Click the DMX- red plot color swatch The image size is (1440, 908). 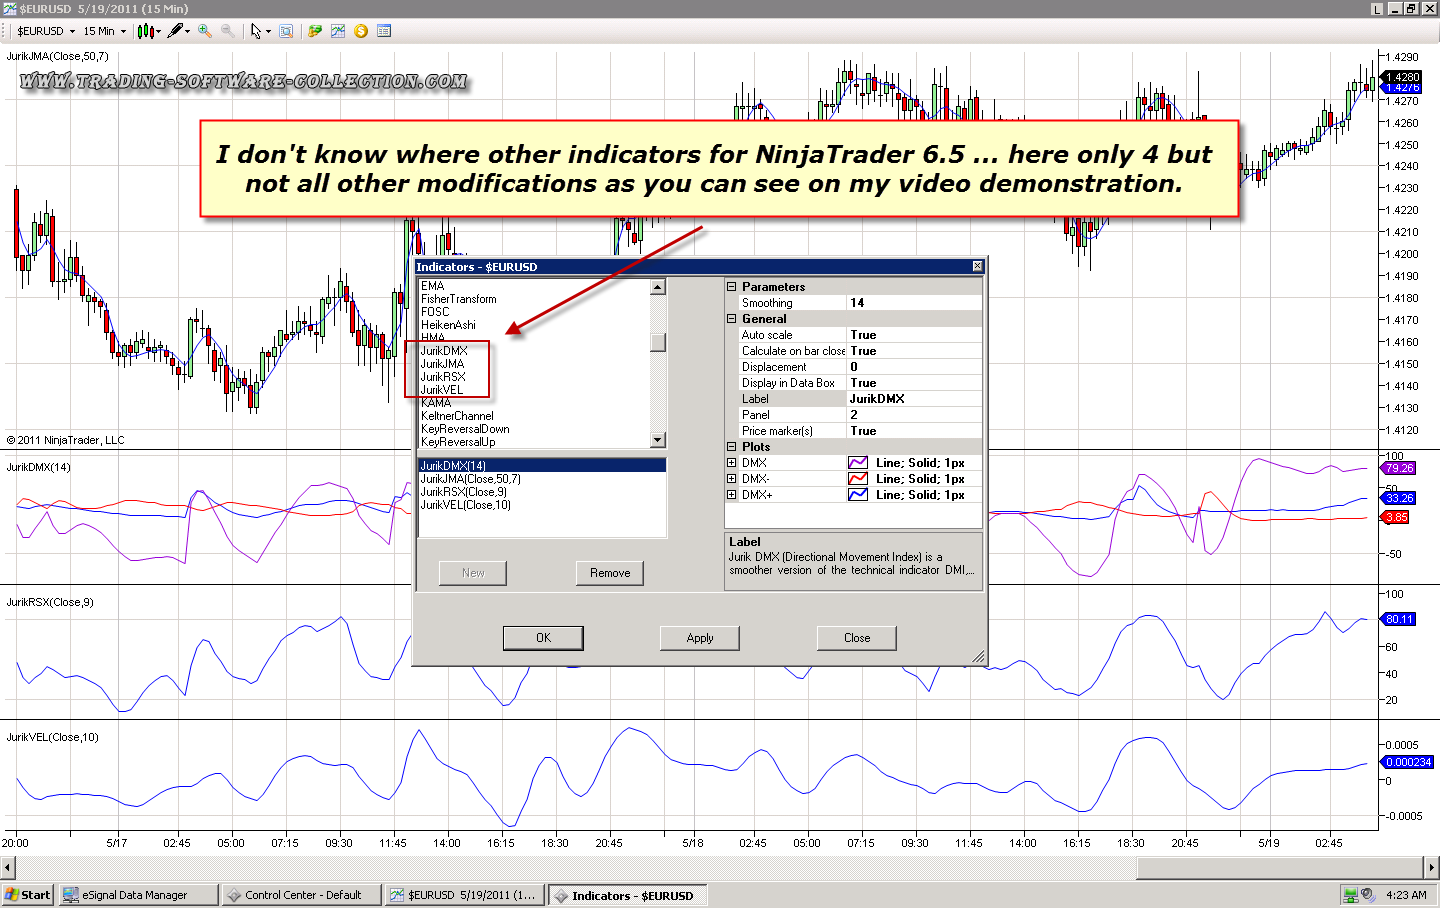pyautogui.click(x=857, y=479)
